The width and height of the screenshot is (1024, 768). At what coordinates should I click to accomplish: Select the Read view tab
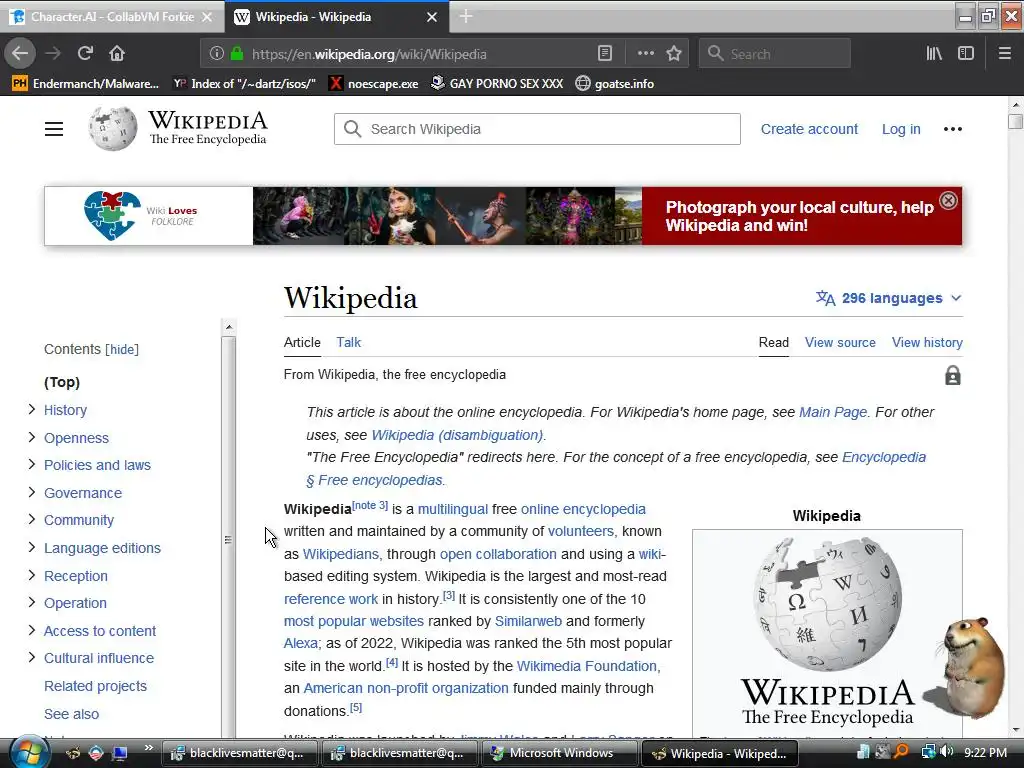[x=774, y=342]
